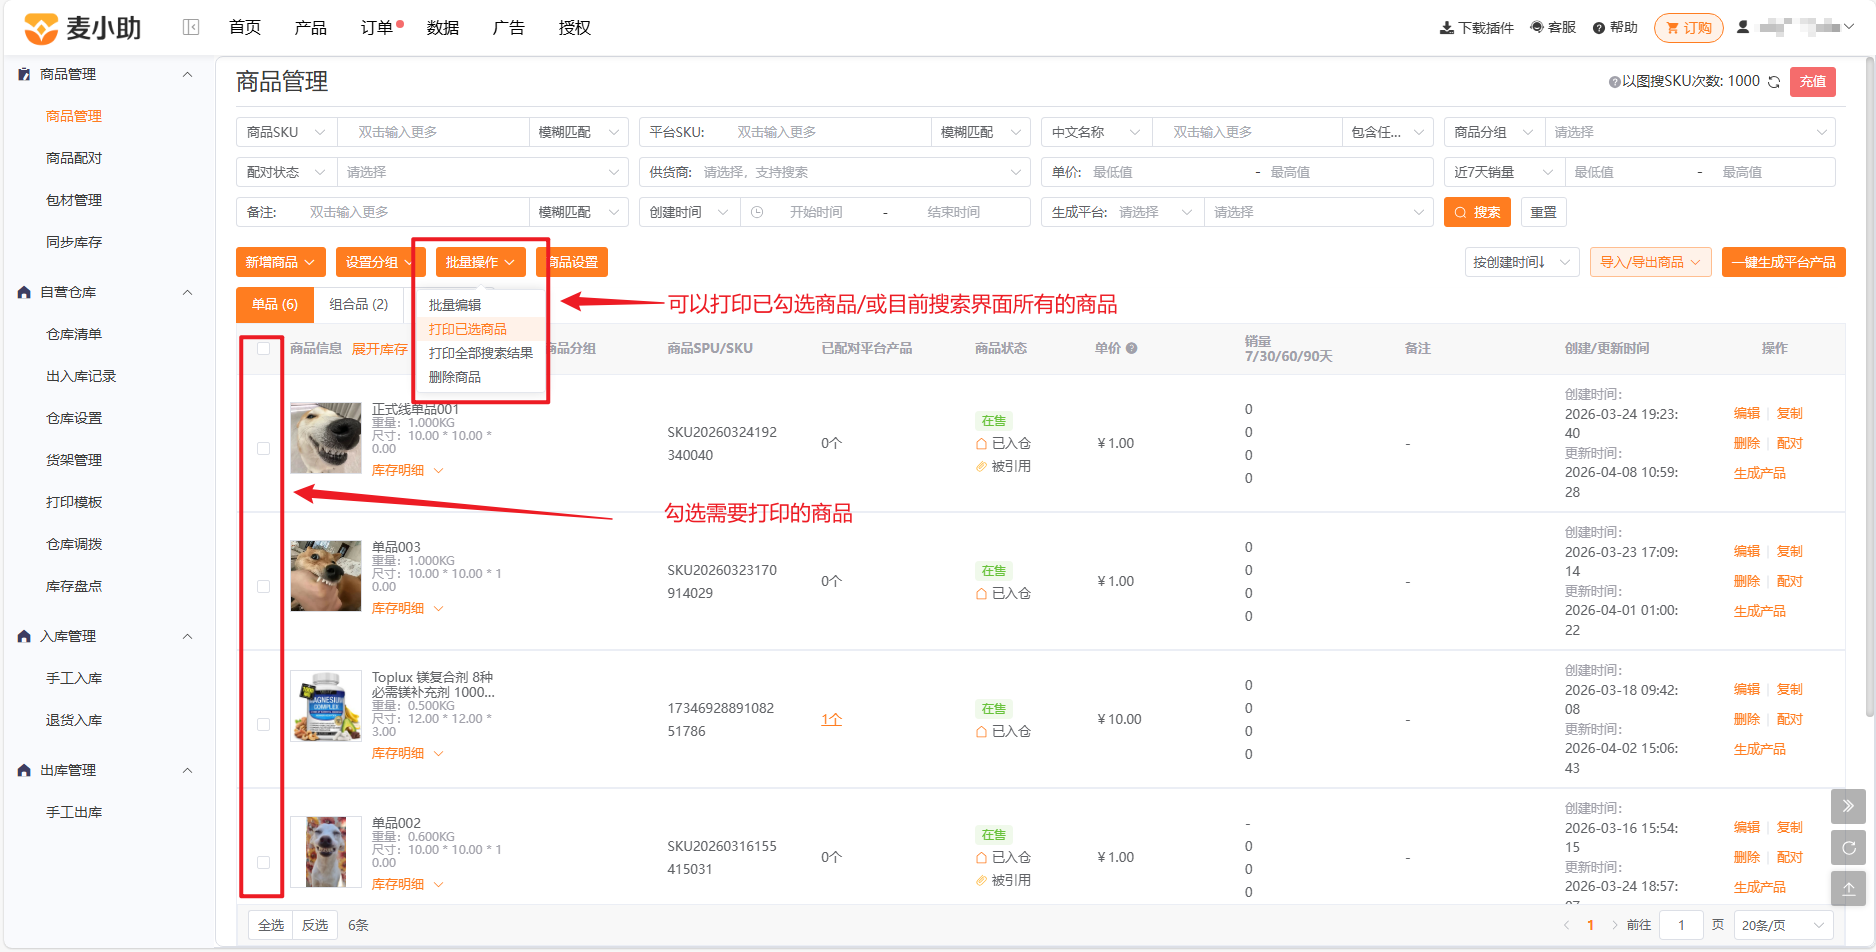The image size is (1876, 952).
Task: Click the floating refresh button
Action: tap(1848, 847)
